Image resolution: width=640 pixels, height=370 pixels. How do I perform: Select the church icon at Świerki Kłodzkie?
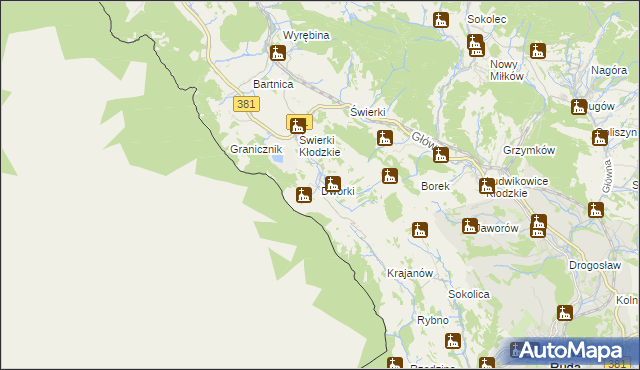pyautogui.click(x=298, y=126)
